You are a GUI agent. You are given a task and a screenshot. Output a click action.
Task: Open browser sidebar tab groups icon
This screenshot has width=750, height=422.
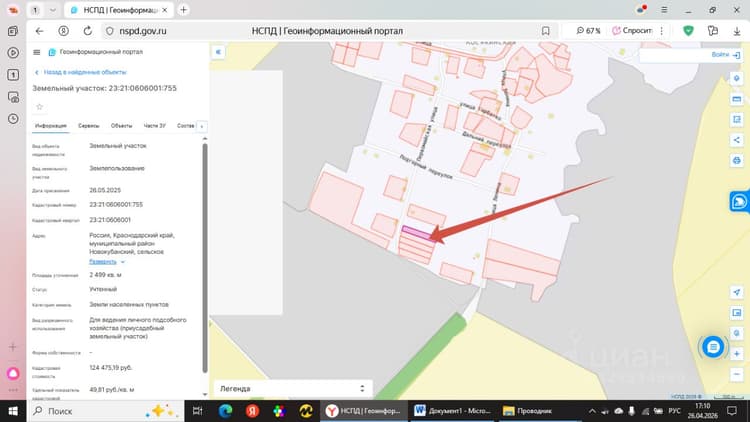[x=13, y=31]
